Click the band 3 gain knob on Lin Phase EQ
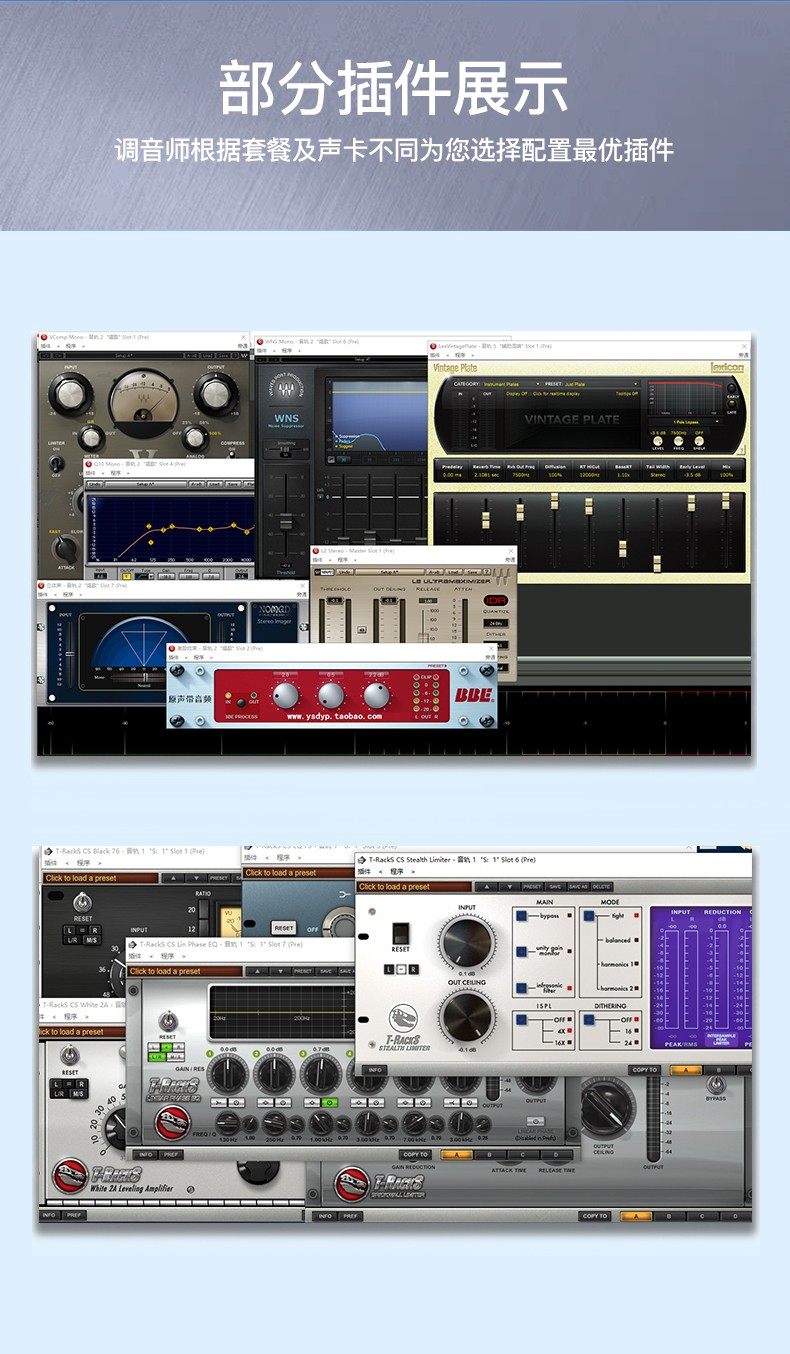 coord(320,1073)
